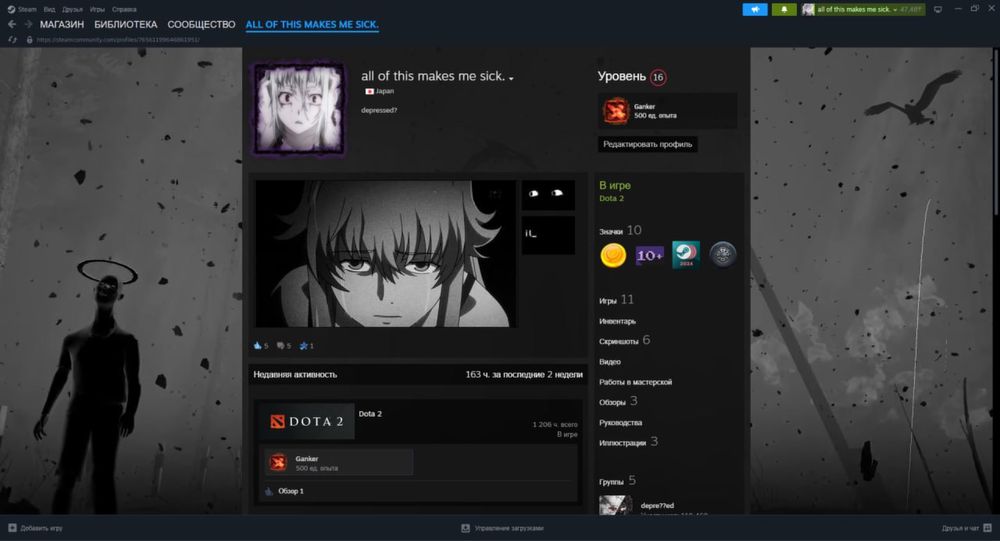Click the Big Picture mode monitor icon
The width and height of the screenshot is (1000, 541).
click(938, 10)
